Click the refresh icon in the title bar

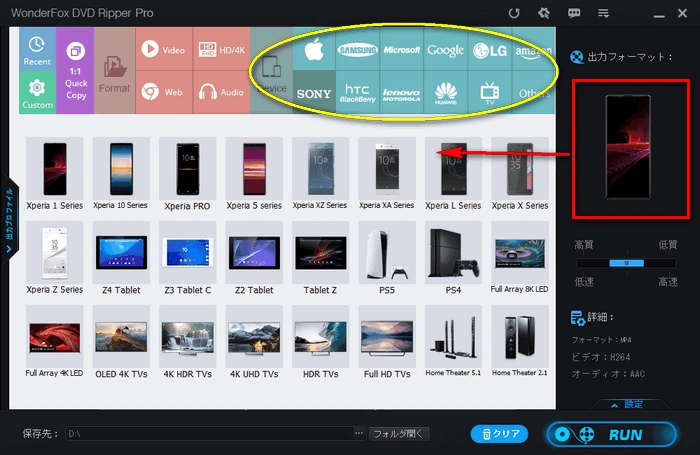tap(514, 13)
